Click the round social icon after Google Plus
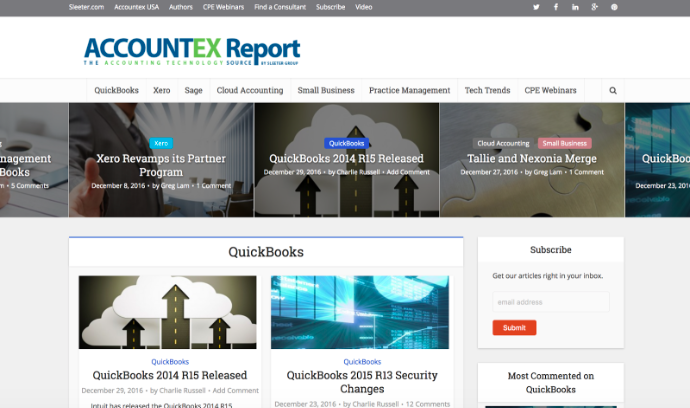 [614, 7]
